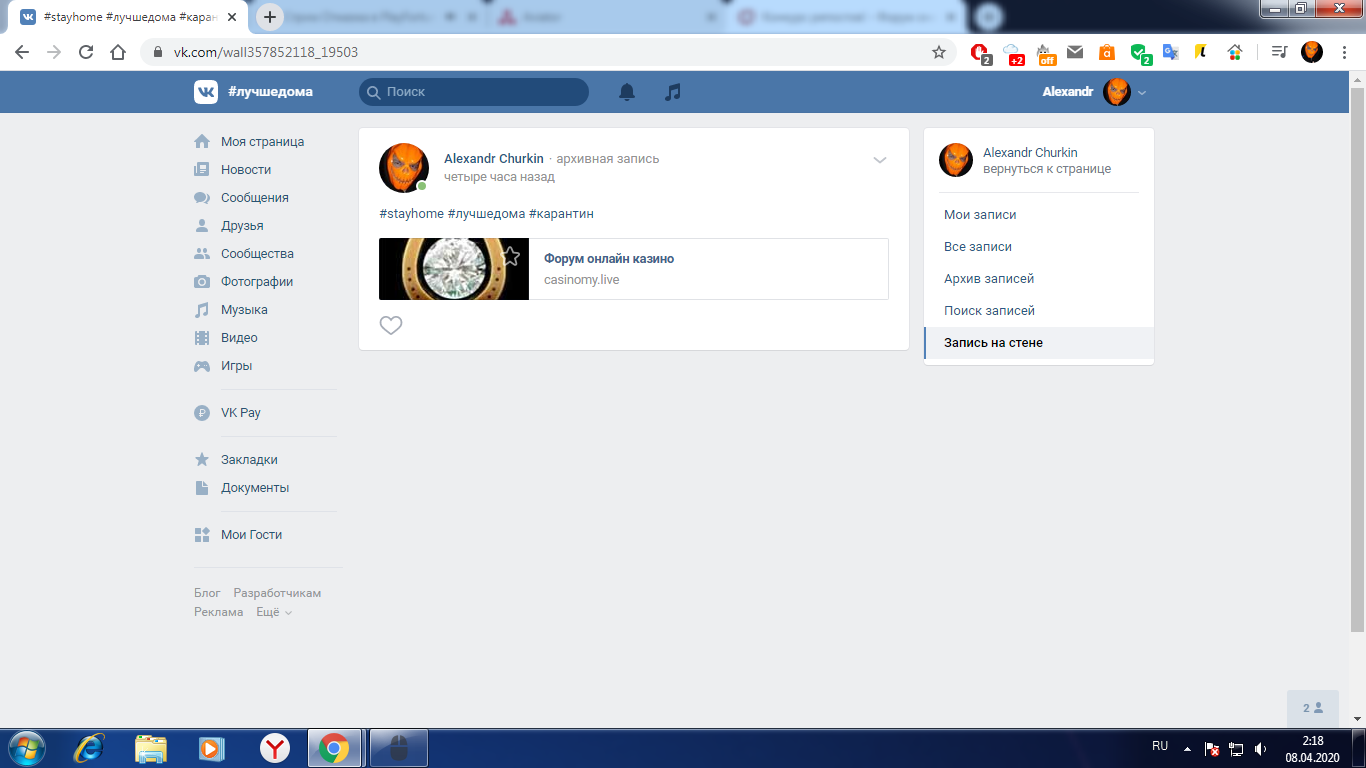Click the VK logo in the header

[206, 92]
